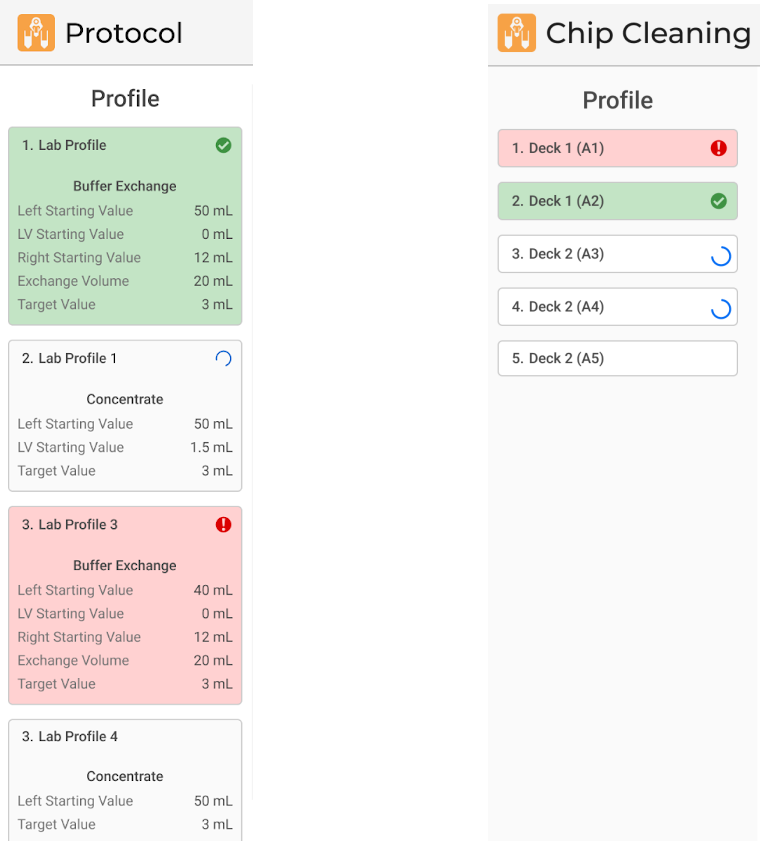Screen dimensions: 760x841
Task: Click the 3. Lab Profile 3 card title
Action: [x=70, y=525]
